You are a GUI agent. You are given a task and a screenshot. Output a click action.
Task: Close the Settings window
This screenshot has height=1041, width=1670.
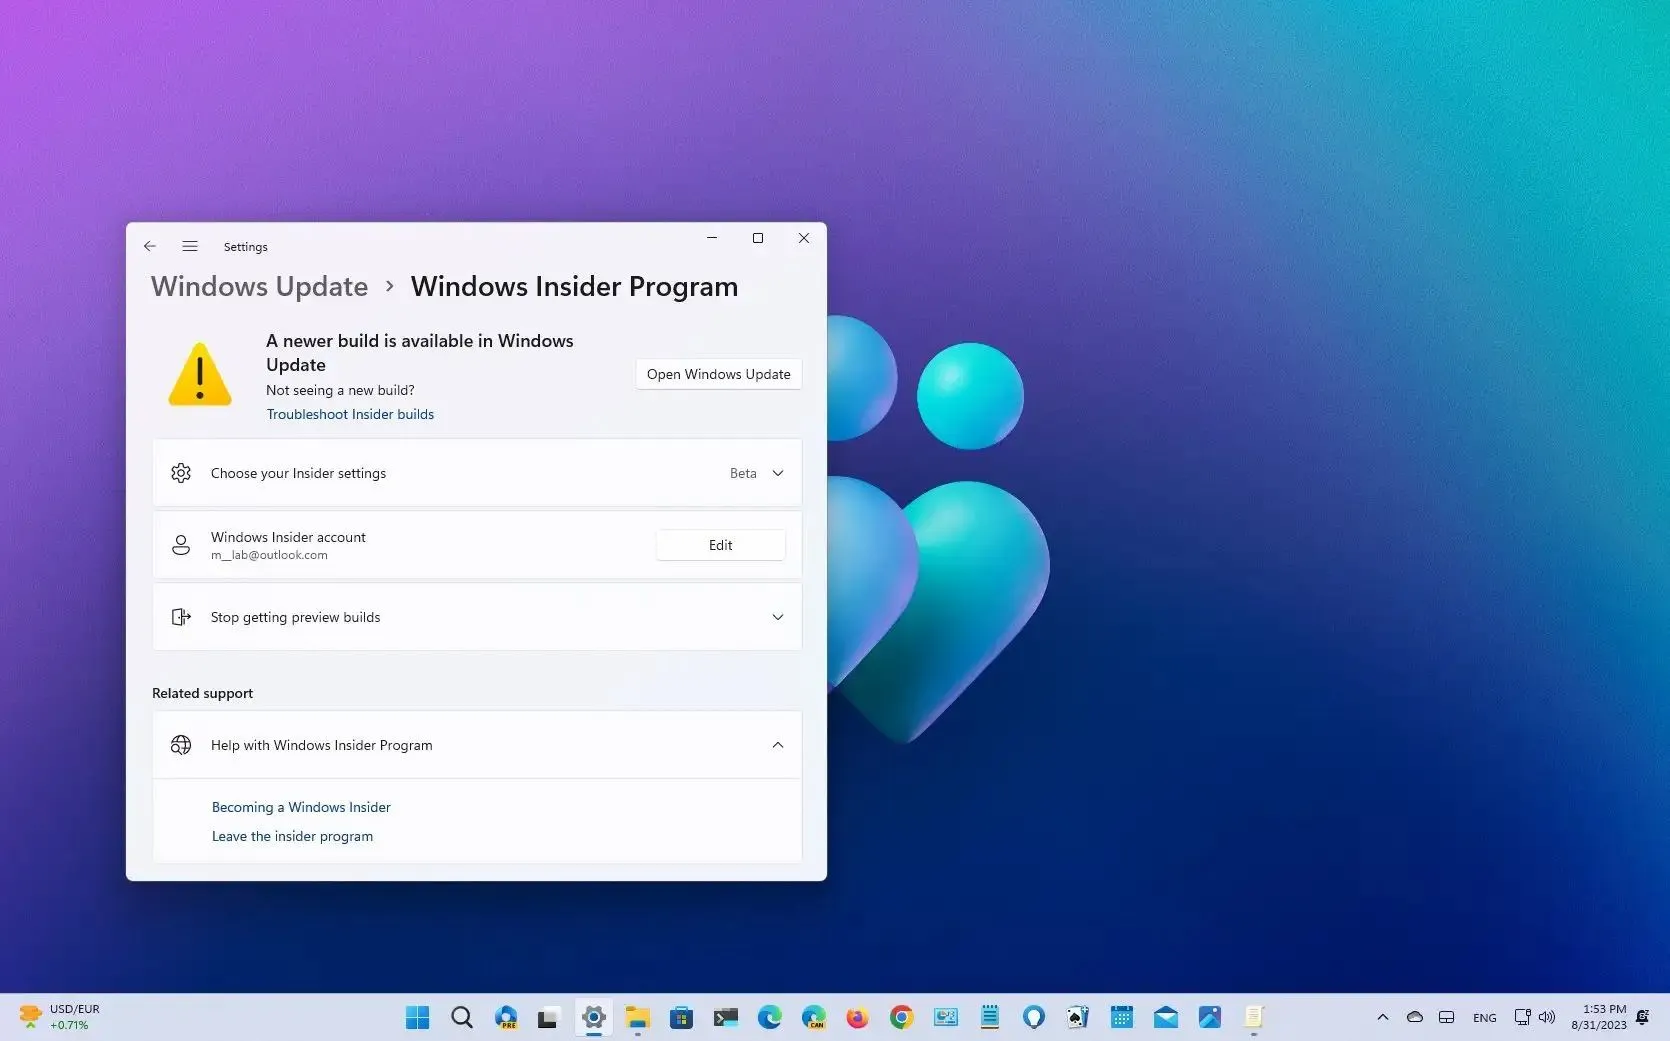tap(804, 238)
